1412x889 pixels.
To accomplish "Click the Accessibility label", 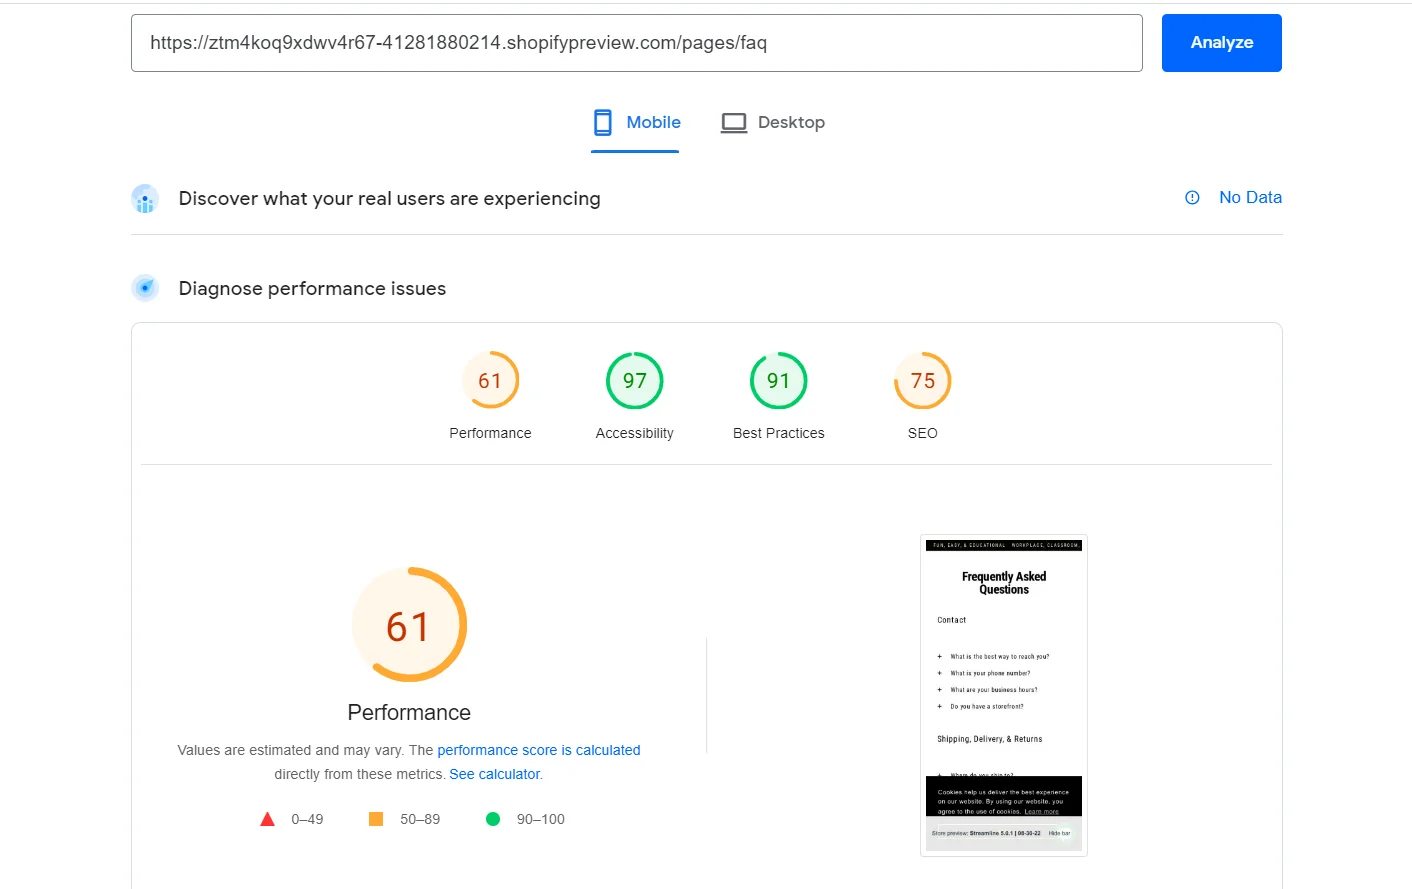I will pyautogui.click(x=635, y=433).
